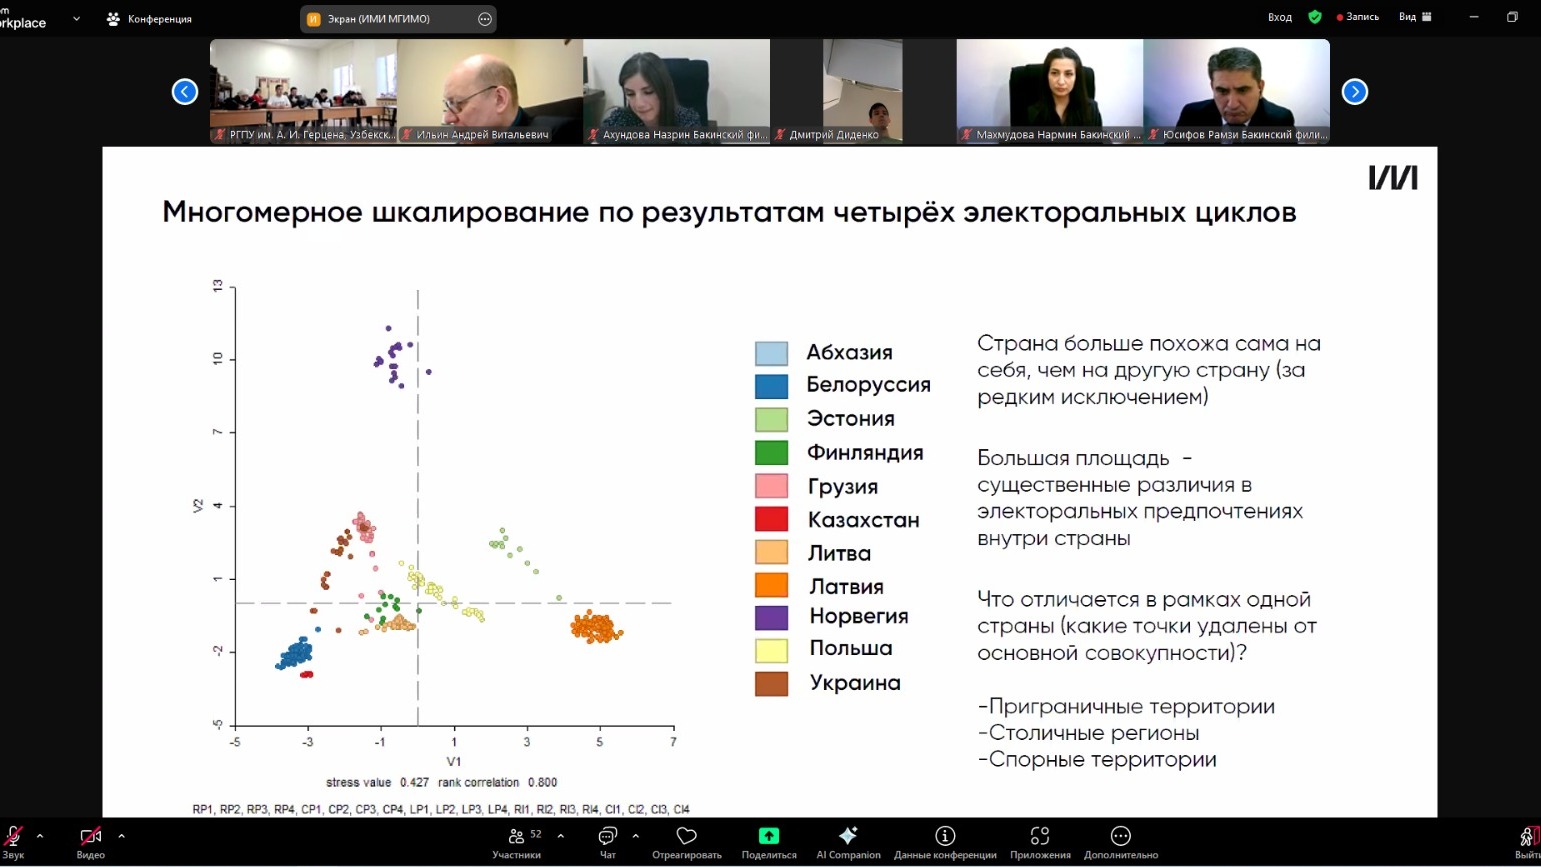Screen dimensions: 1541x867
Task: Open the Чат chat panel
Action: click(x=607, y=841)
